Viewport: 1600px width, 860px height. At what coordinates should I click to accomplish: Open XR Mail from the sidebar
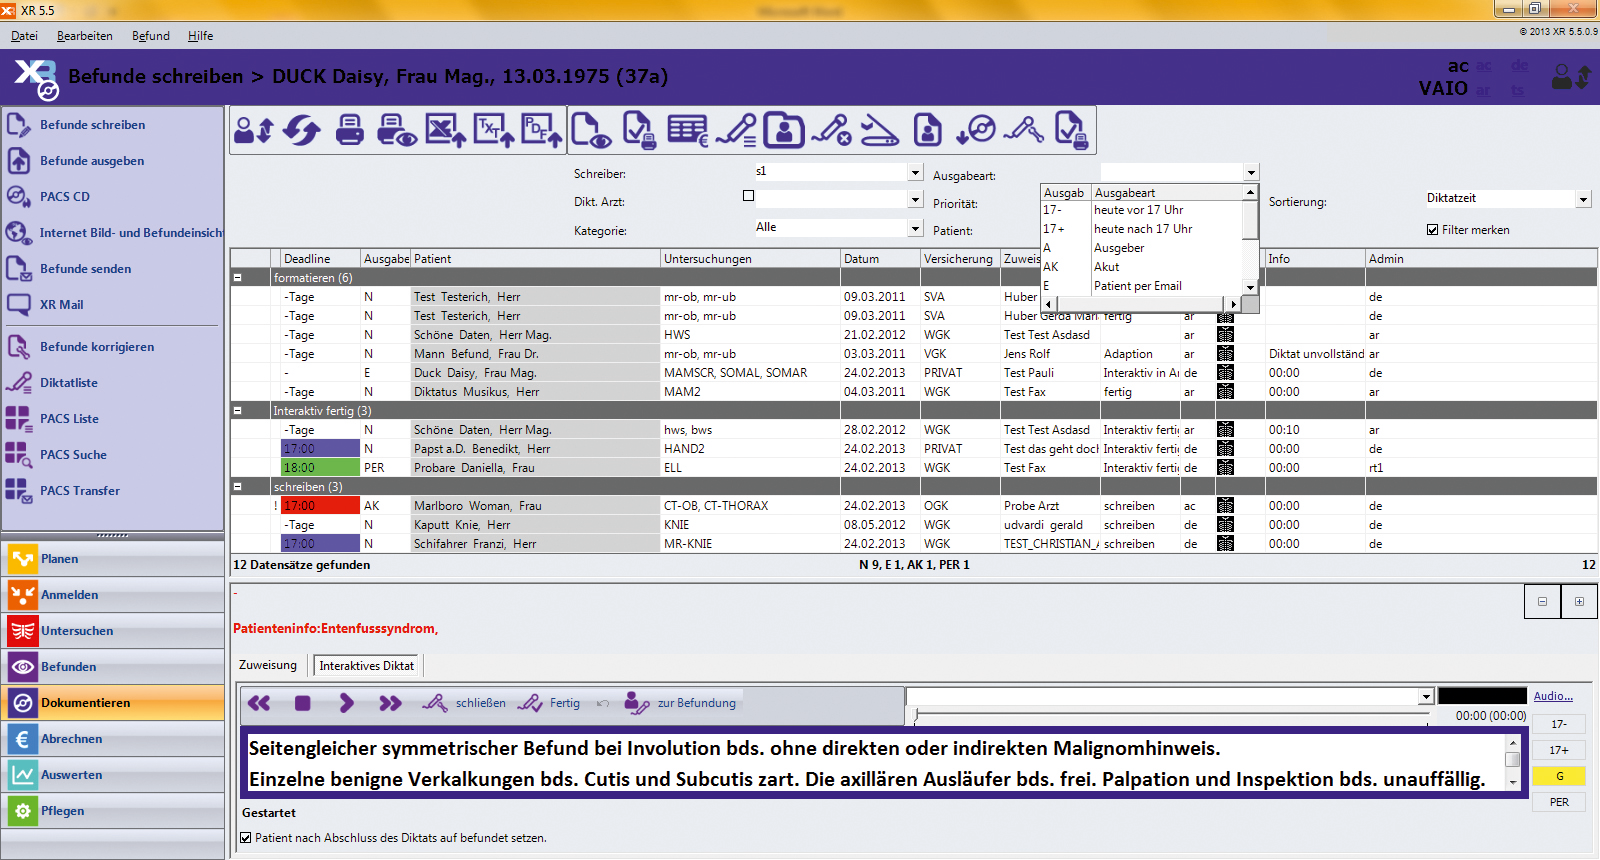pyautogui.click(x=61, y=305)
